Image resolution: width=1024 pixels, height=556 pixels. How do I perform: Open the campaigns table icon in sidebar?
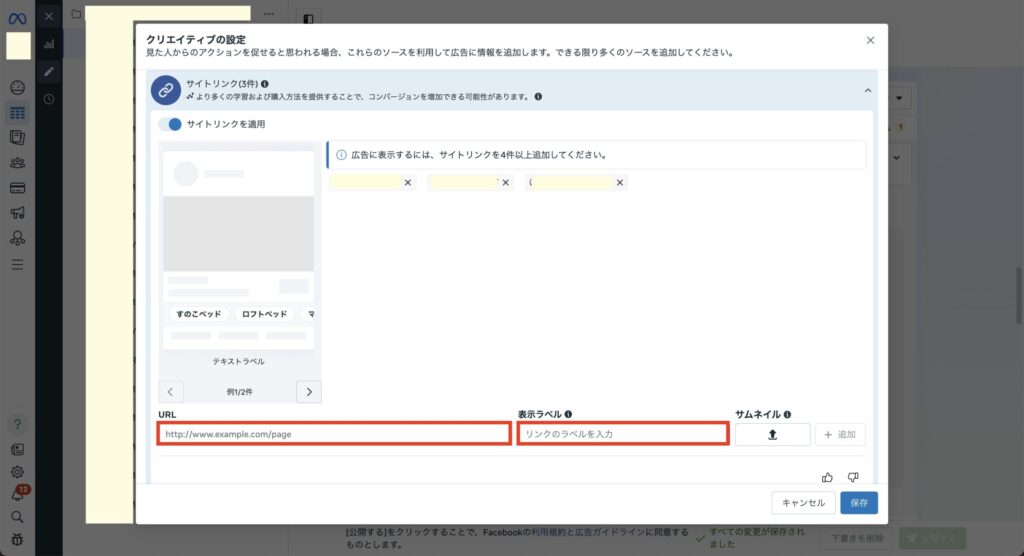(x=18, y=113)
